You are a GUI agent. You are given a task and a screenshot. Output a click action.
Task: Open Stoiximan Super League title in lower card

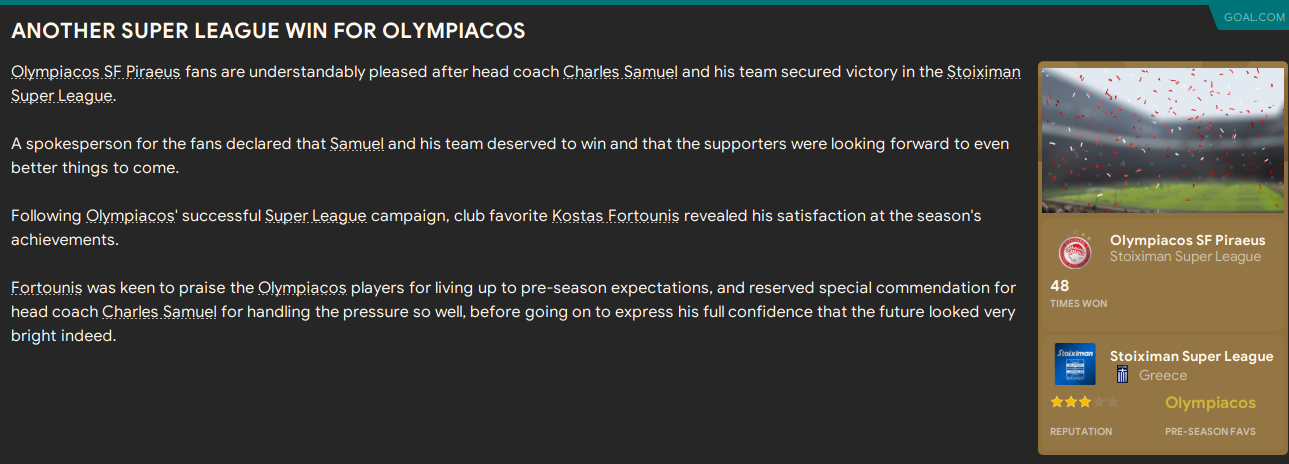tap(1191, 356)
